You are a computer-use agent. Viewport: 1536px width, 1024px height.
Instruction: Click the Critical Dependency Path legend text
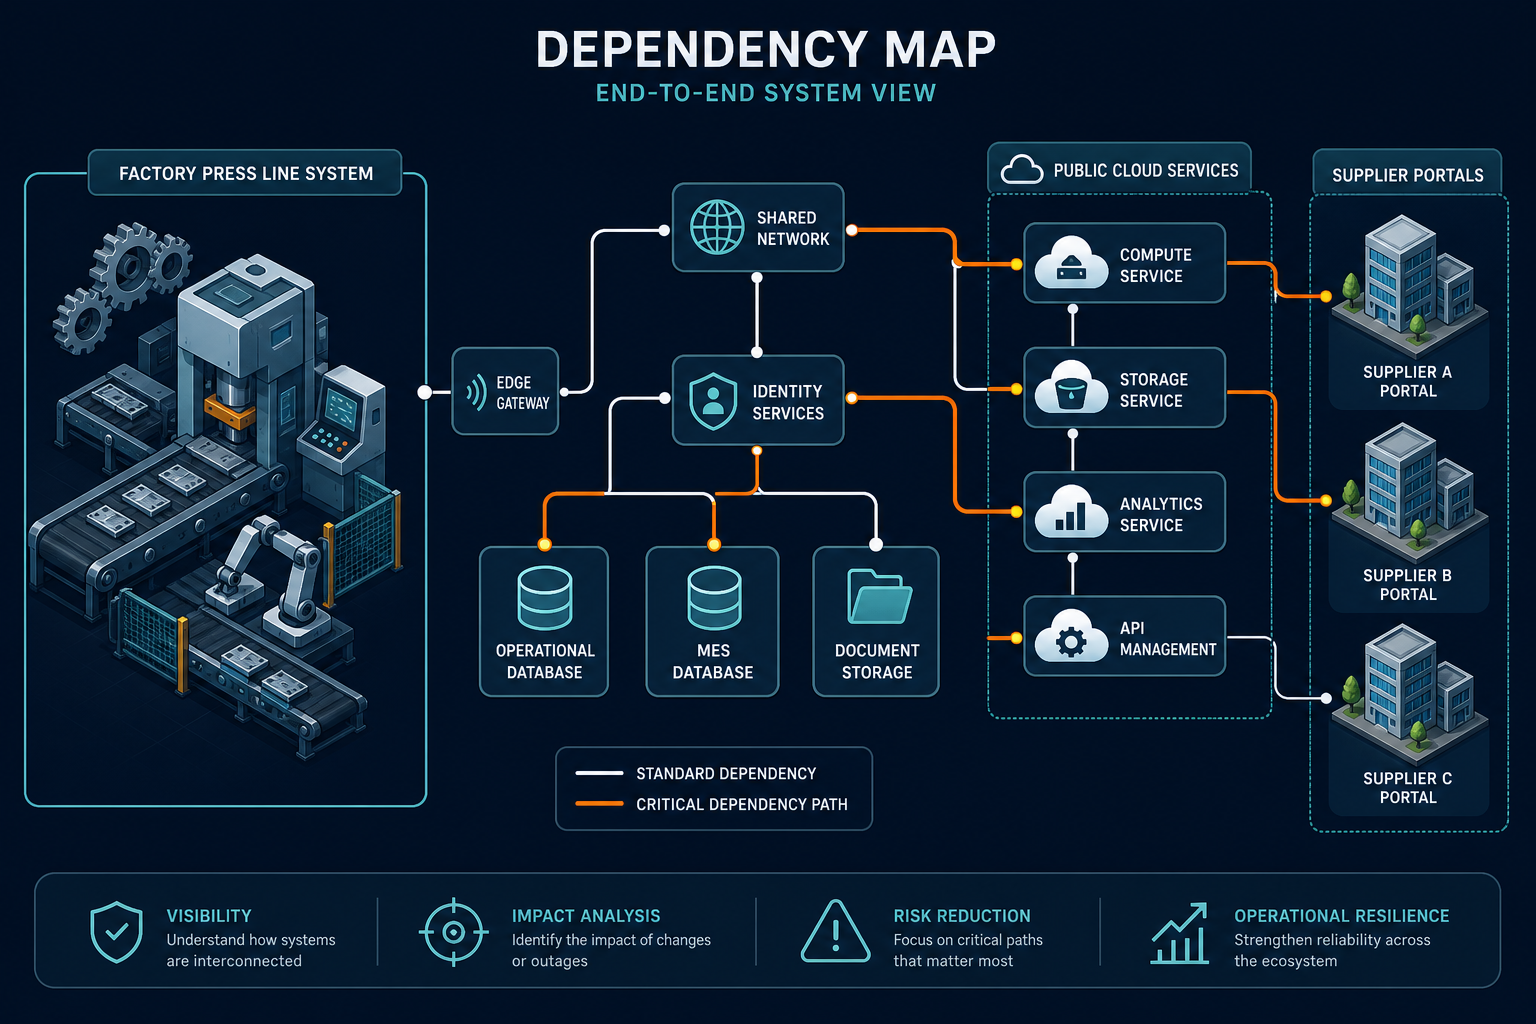tap(742, 805)
